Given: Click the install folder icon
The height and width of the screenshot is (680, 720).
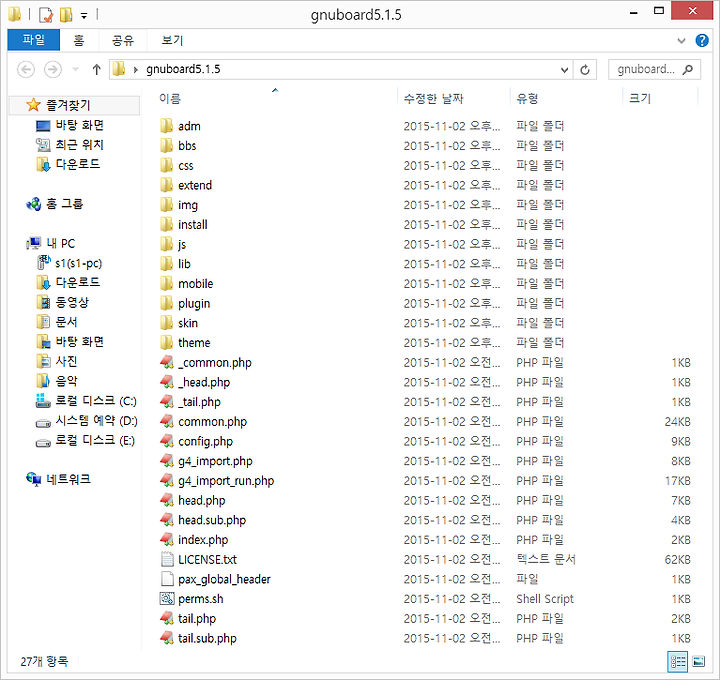Looking at the screenshot, I should 166,225.
